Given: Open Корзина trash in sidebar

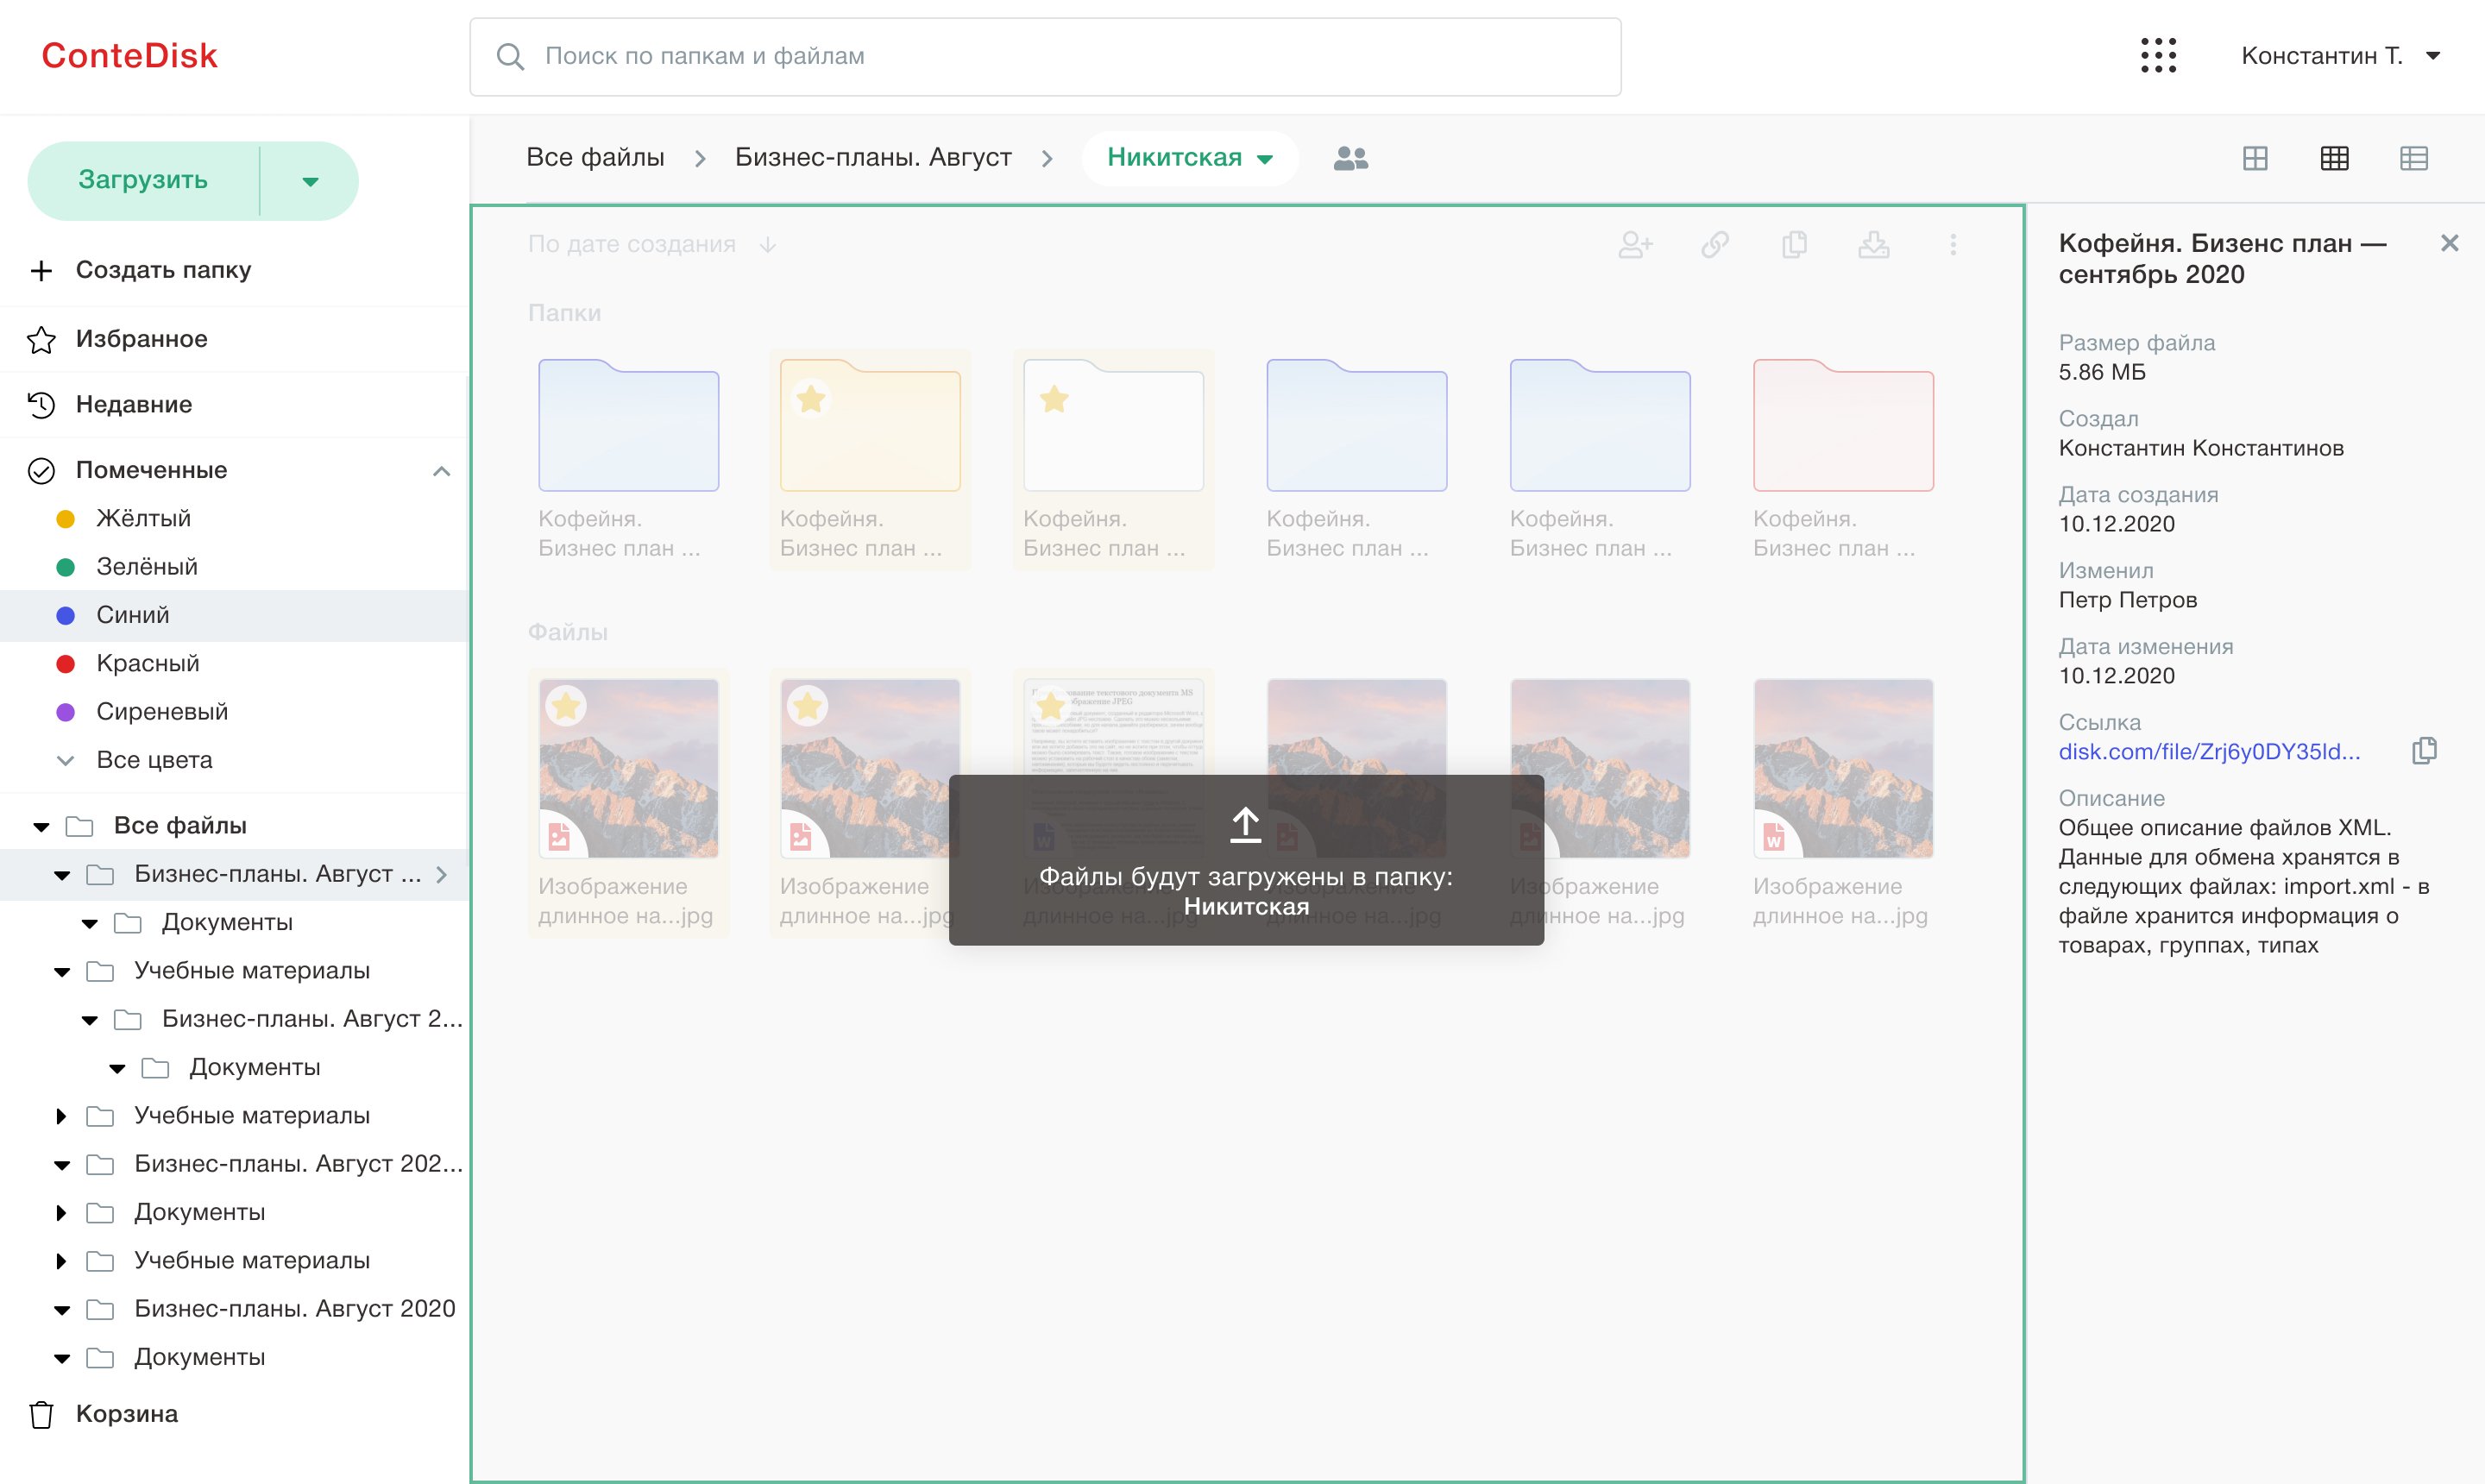Looking at the screenshot, I should [x=126, y=1413].
